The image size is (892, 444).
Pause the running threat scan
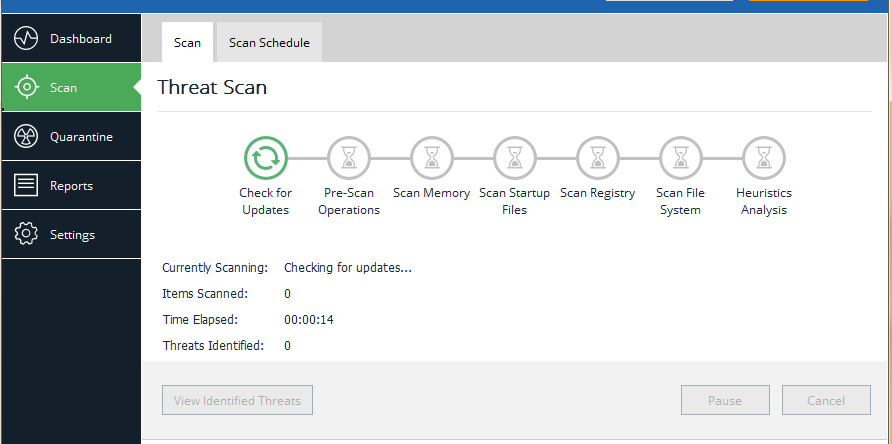725,401
